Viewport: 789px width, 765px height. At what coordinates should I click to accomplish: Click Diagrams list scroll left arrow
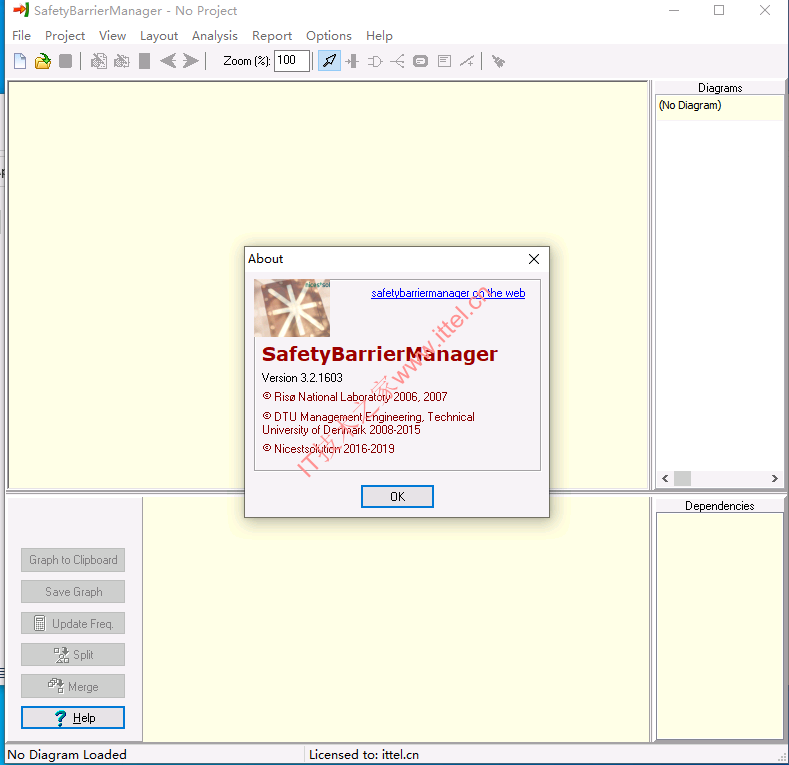click(x=665, y=478)
